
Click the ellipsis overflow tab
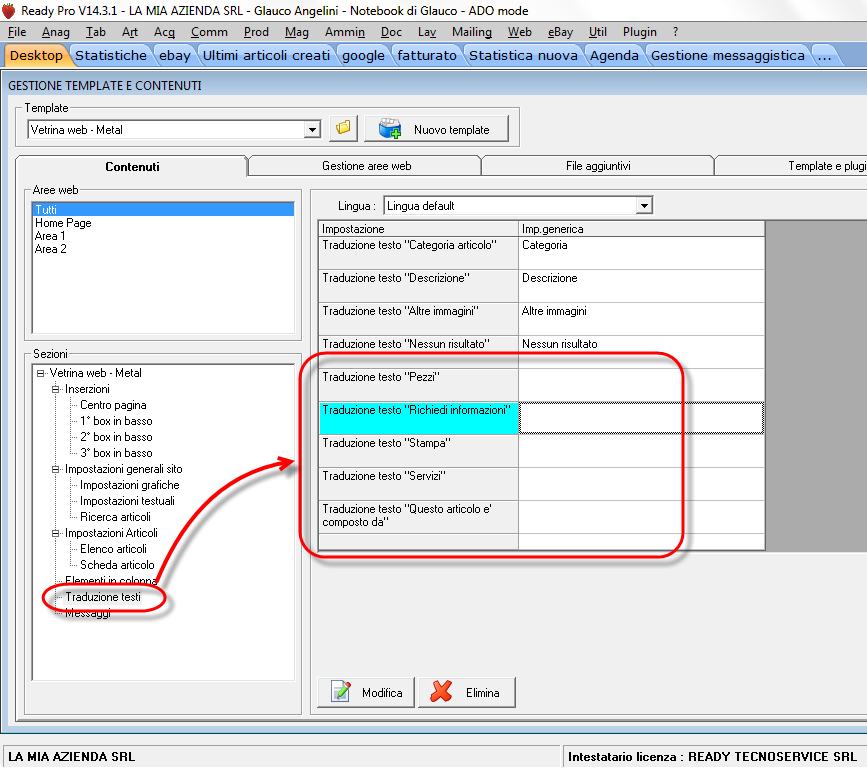[x=824, y=55]
